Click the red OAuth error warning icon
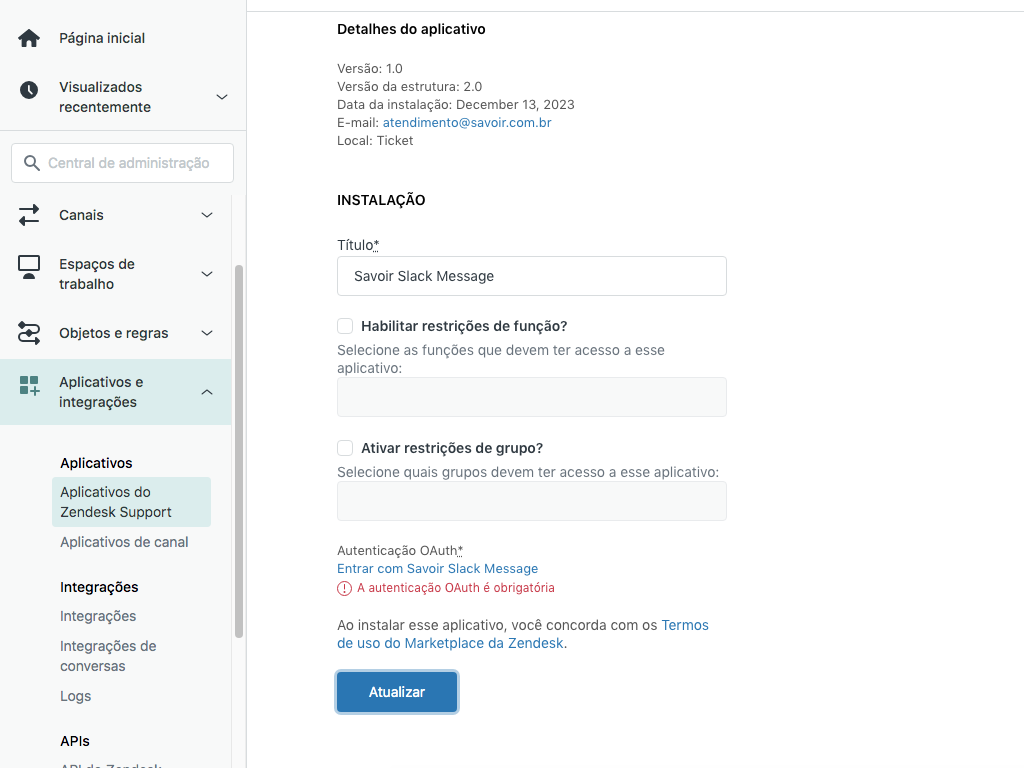Viewport: 1024px width, 768px height. [344, 588]
